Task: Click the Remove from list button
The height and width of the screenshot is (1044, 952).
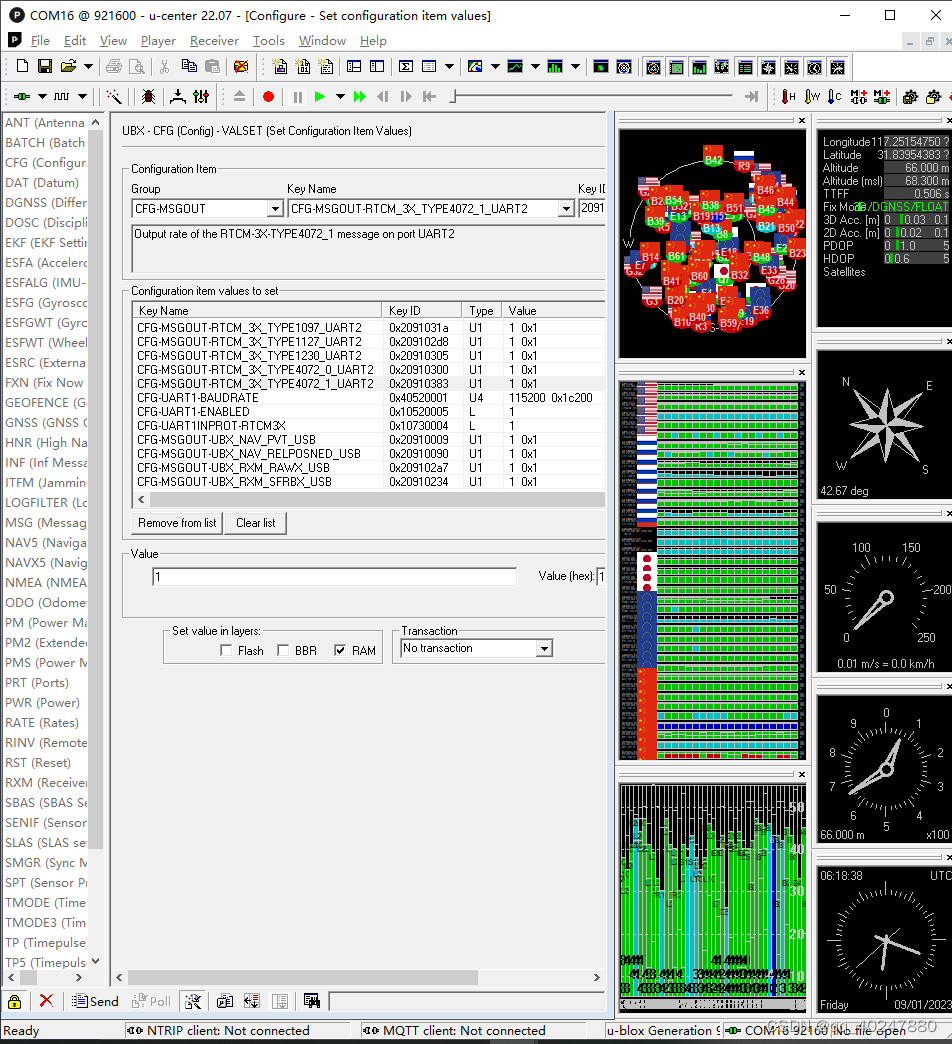Action: click(x=177, y=523)
